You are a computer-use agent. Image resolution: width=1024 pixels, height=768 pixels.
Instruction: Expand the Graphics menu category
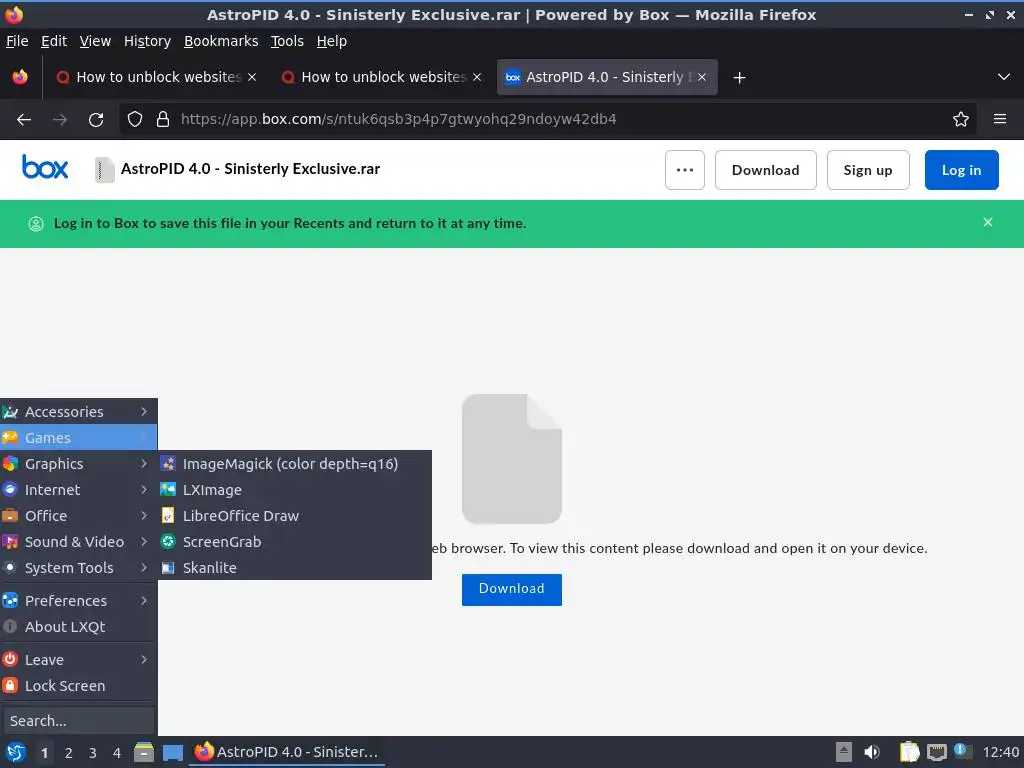[x=78, y=464]
